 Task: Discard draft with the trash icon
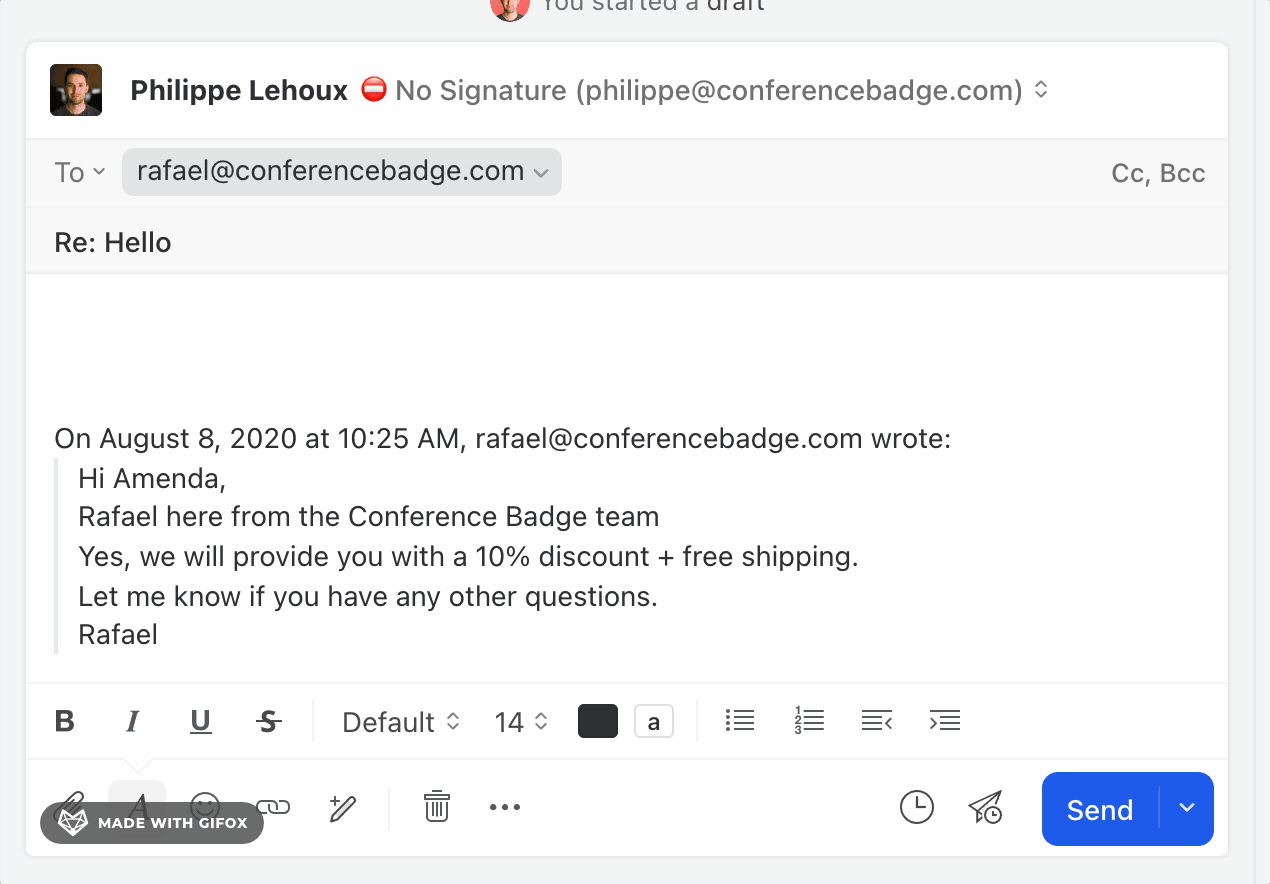[x=436, y=806]
